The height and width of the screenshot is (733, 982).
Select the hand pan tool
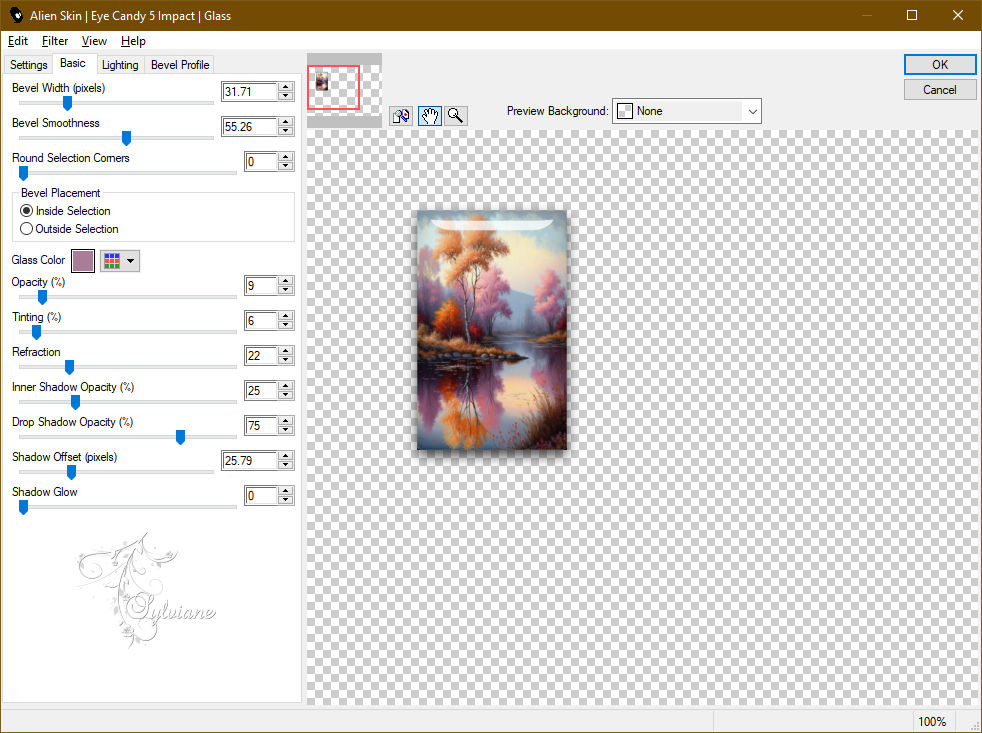(x=430, y=116)
